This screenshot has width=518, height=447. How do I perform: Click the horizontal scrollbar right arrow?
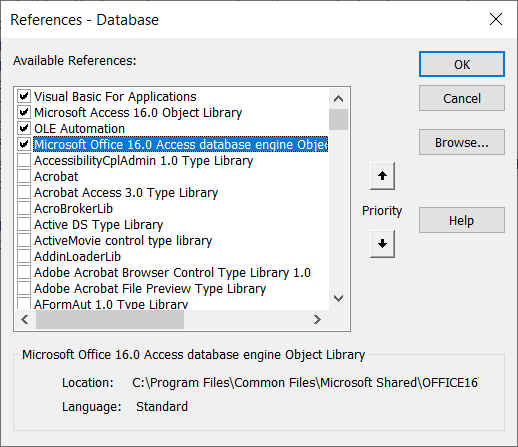(x=317, y=320)
